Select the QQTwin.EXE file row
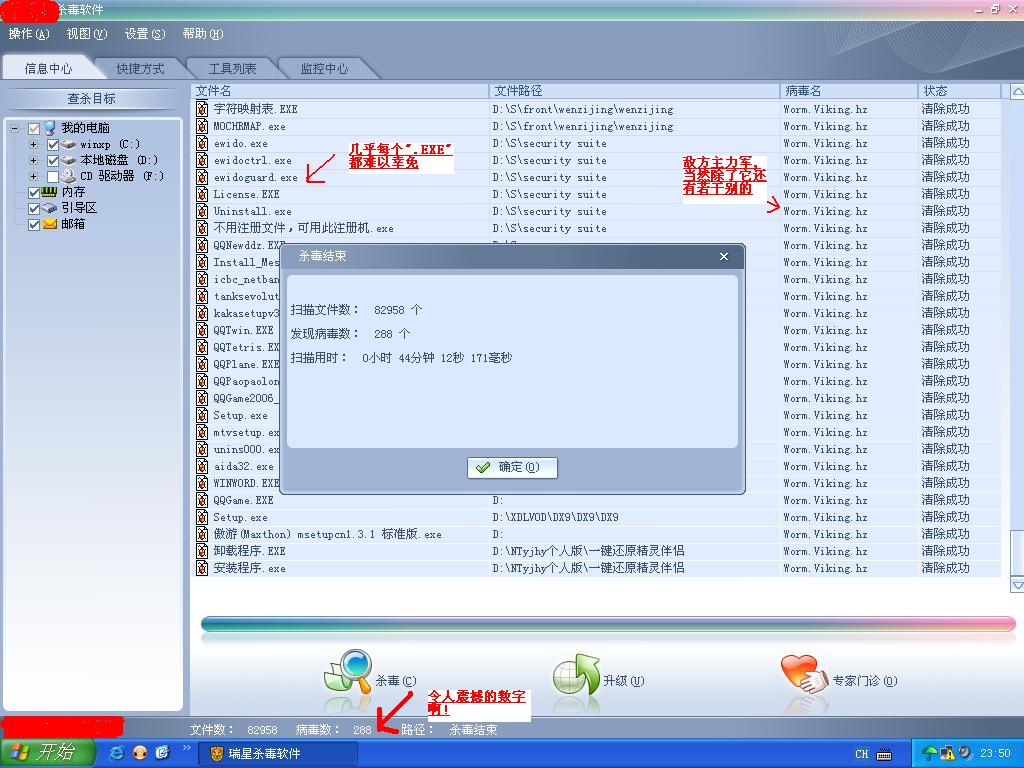 [x=598, y=330]
